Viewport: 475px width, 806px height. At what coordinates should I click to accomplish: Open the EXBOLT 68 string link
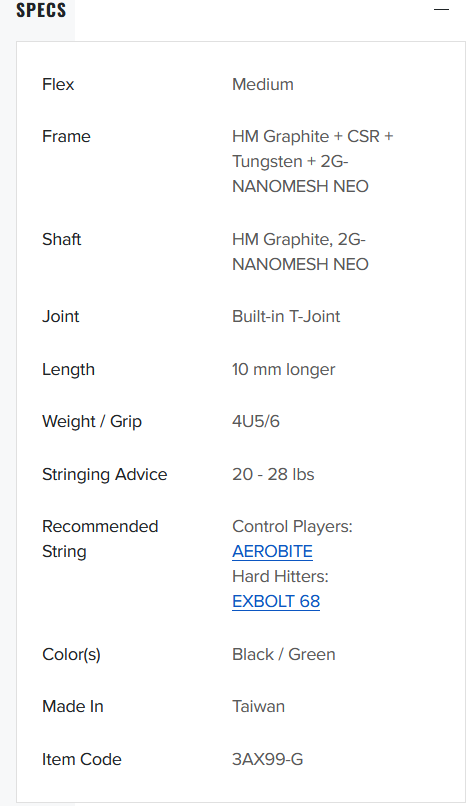click(x=276, y=601)
